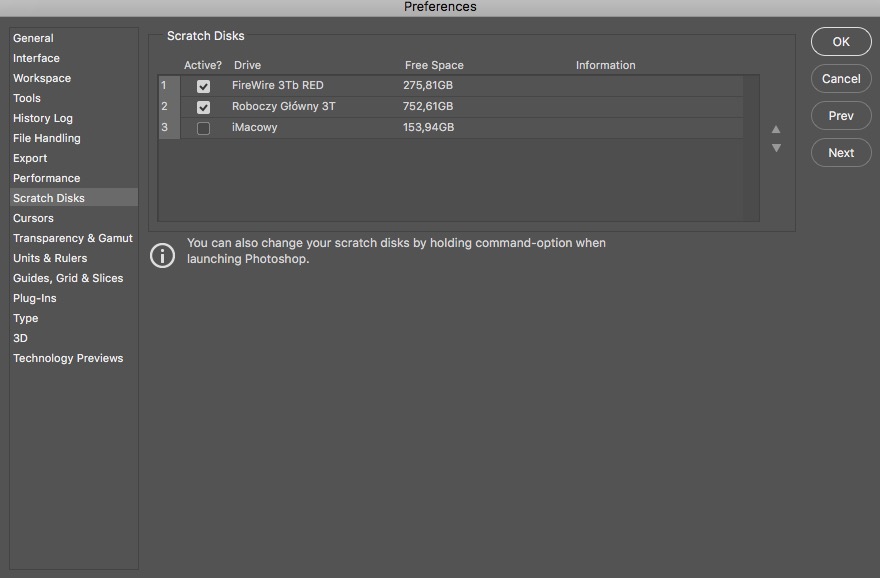Open Transparency & Gamut preferences
880x578 pixels.
point(73,238)
